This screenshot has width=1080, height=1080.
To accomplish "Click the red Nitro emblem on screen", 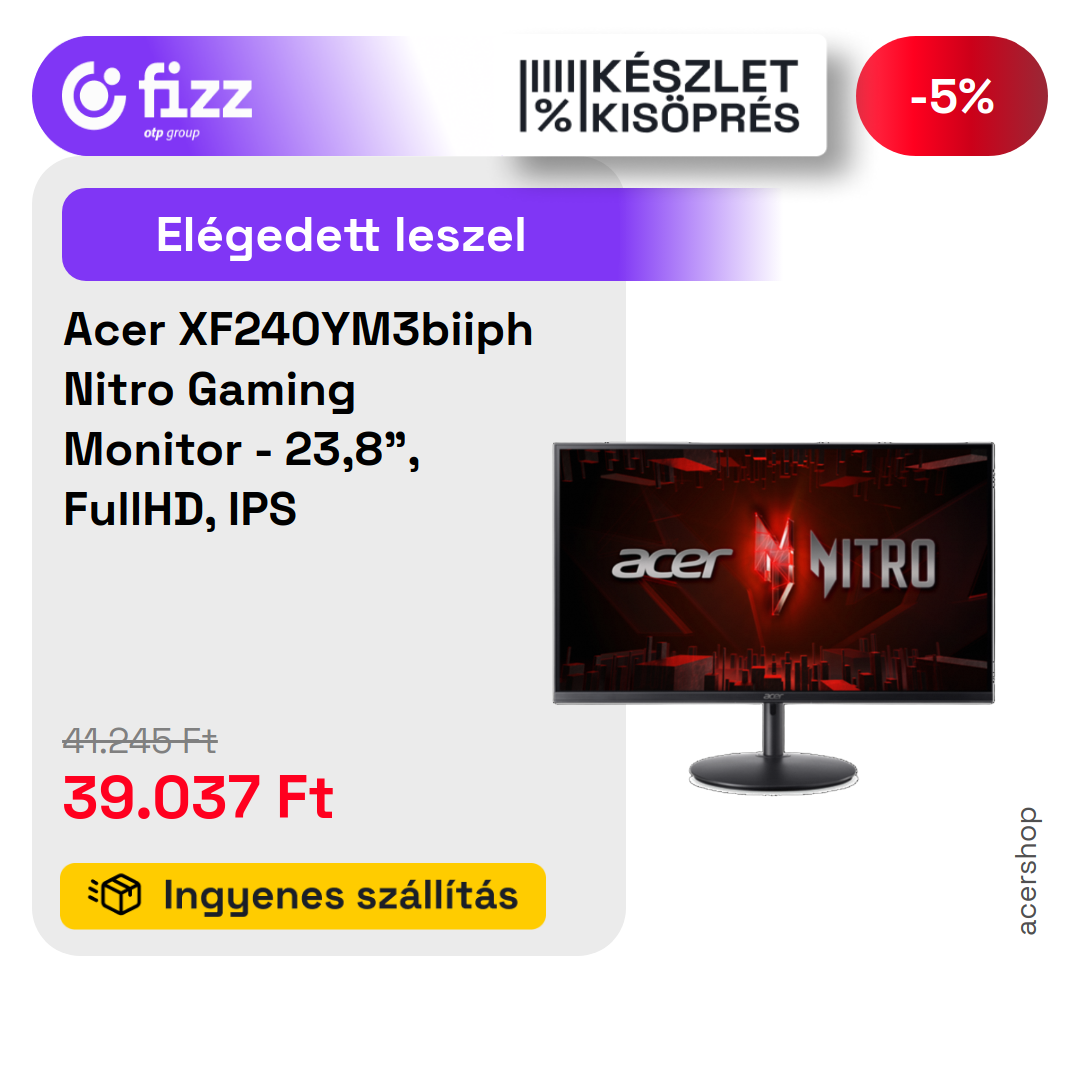I will (775, 561).
